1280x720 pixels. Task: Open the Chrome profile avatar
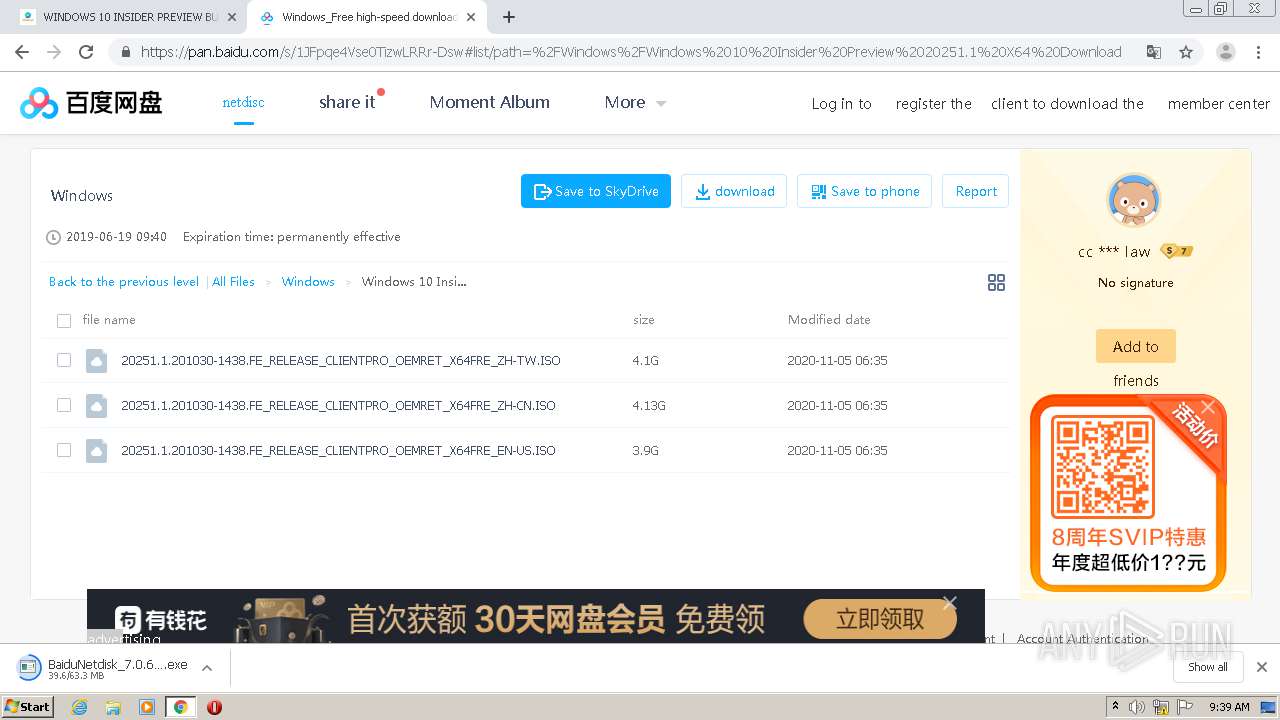click(1225, 52)
